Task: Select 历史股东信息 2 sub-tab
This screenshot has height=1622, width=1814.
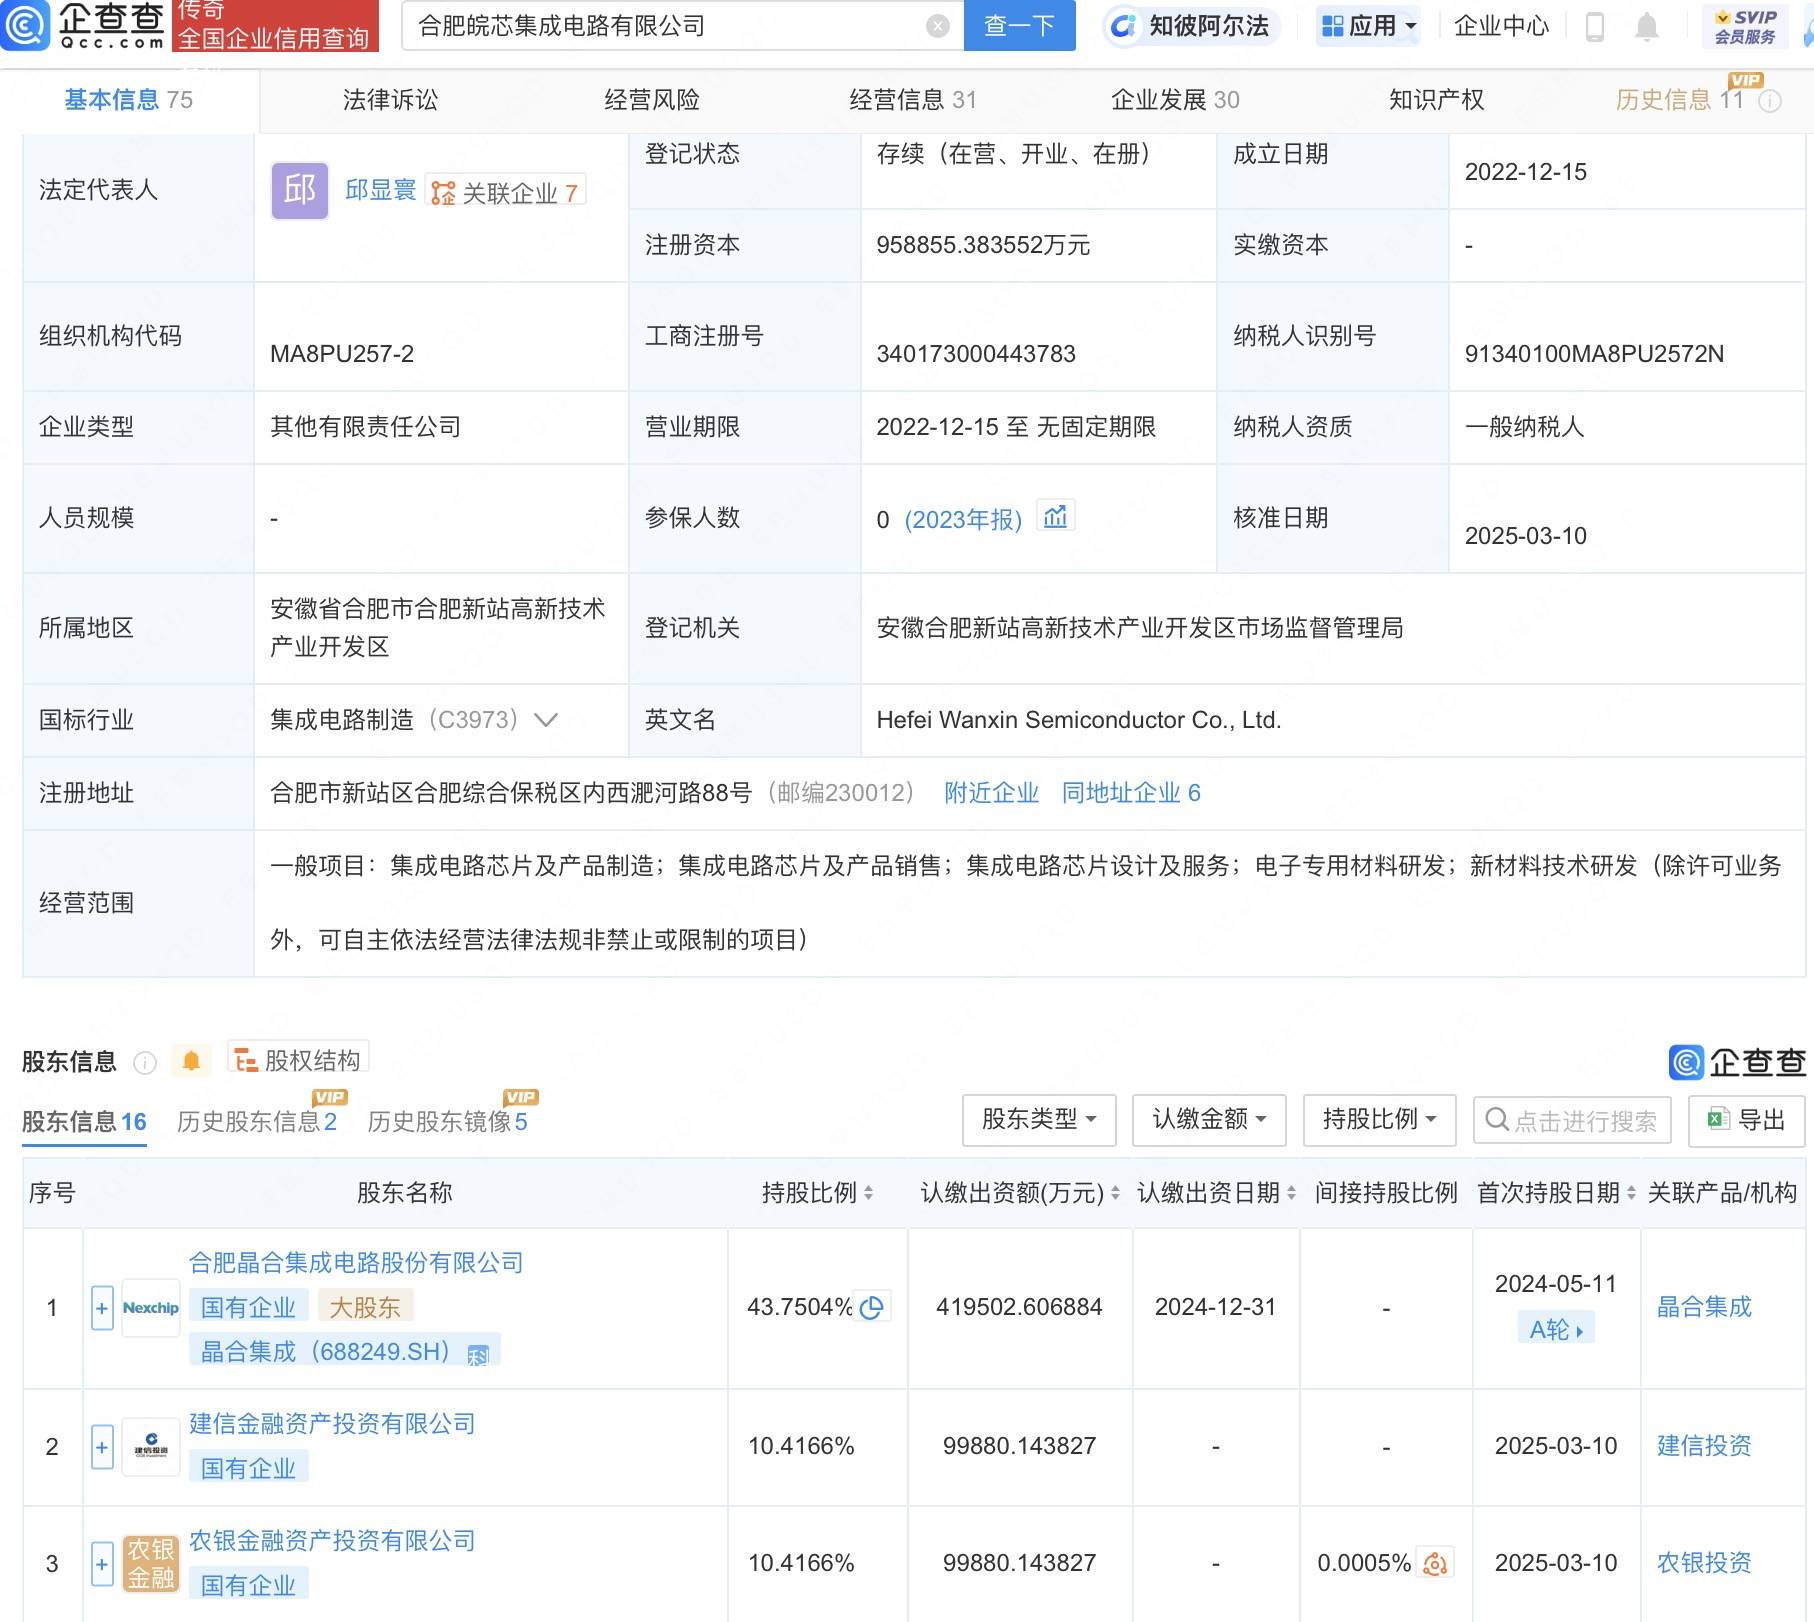Action: click(257, 1122)
